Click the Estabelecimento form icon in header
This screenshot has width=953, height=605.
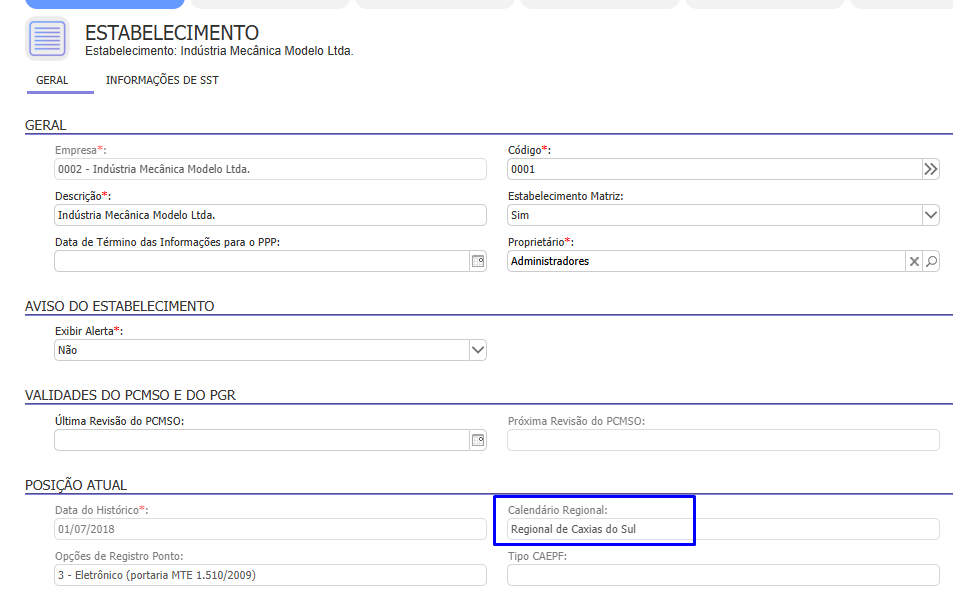47,39
